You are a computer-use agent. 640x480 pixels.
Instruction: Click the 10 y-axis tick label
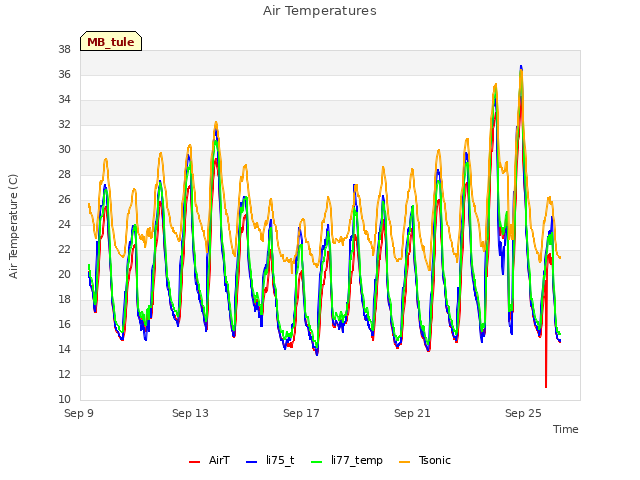(x=64, y=399)
